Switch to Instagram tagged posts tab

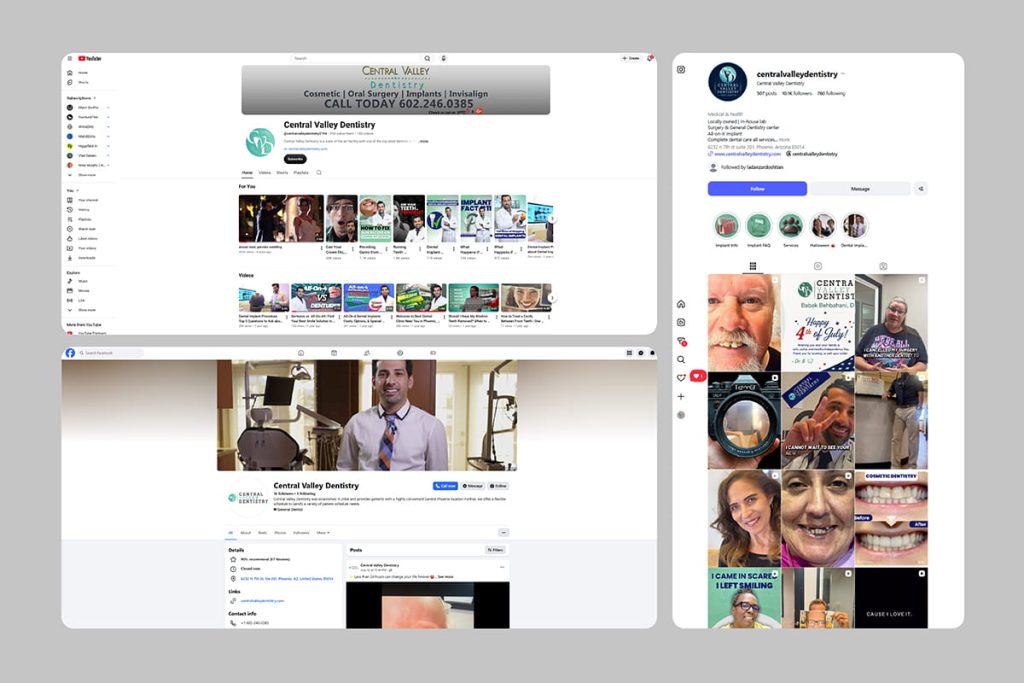point(883,266)
